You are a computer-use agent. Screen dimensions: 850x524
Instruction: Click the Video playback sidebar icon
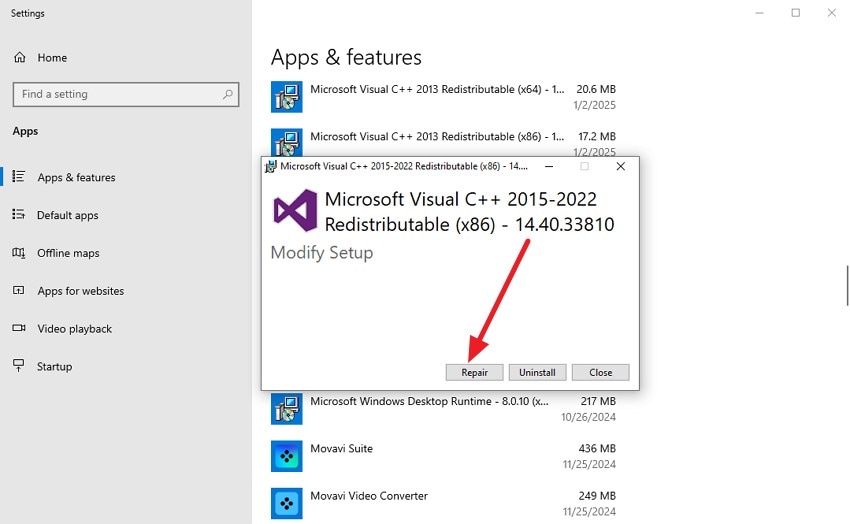(x=19, y=329)
